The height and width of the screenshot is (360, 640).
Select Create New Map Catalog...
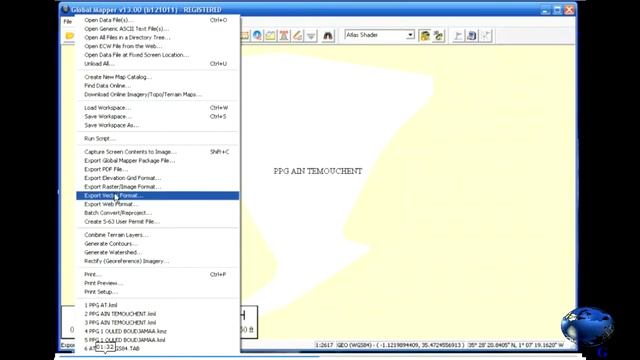[158, 77]
